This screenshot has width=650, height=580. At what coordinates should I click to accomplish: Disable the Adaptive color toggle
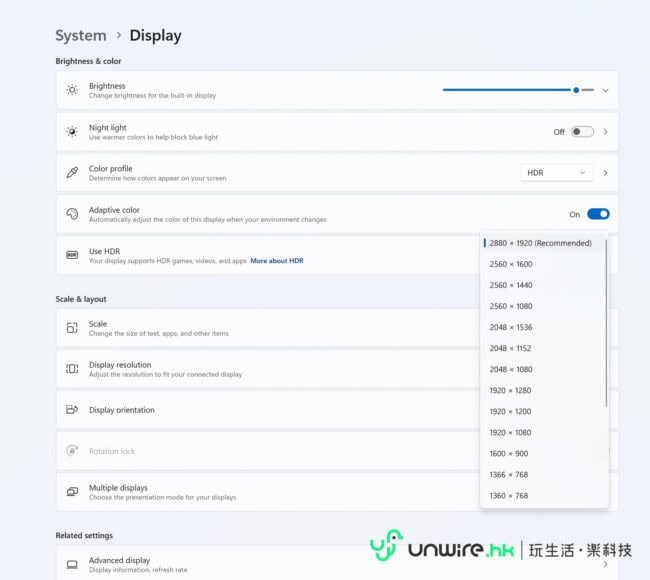click(x=598, y=214)
